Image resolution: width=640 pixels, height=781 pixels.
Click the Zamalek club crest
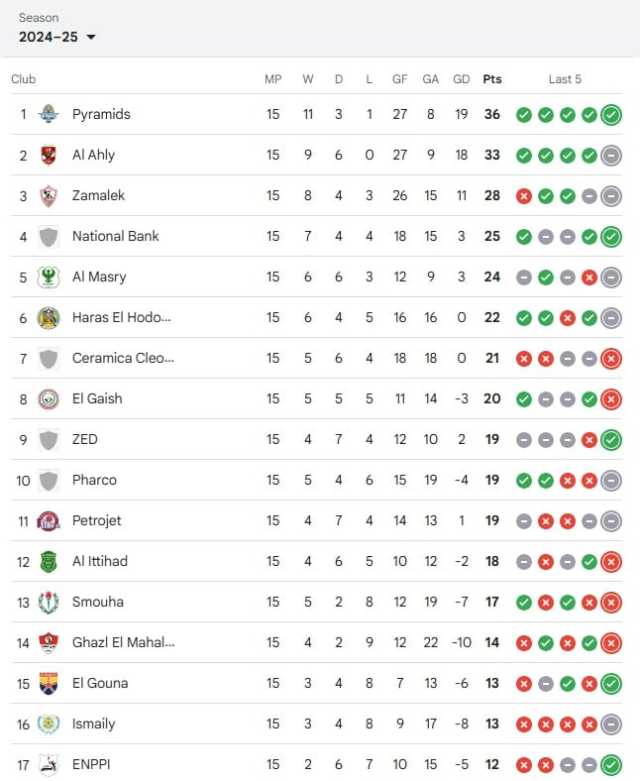pyautogui.click(x=48, y=196)
